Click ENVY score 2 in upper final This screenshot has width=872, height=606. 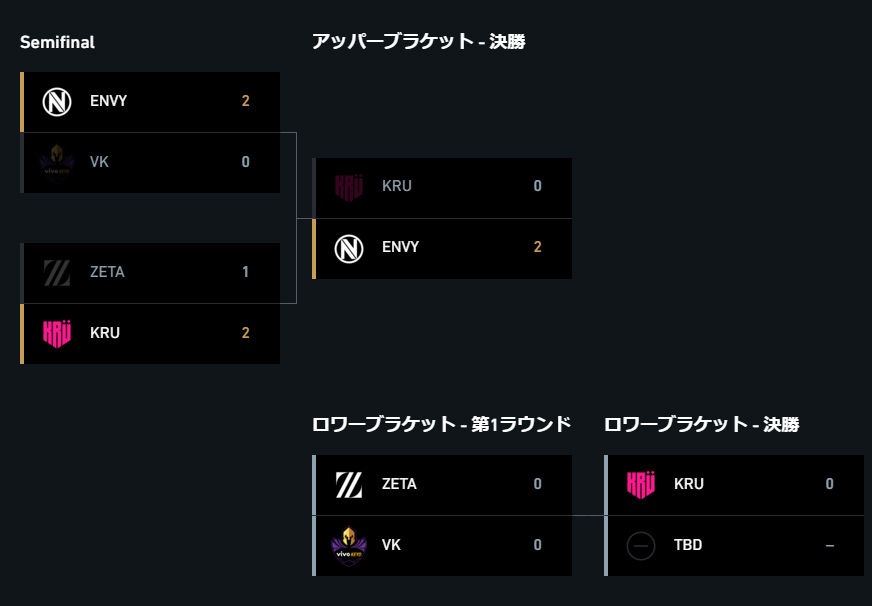pyautogui.click(x=537, y=247)
